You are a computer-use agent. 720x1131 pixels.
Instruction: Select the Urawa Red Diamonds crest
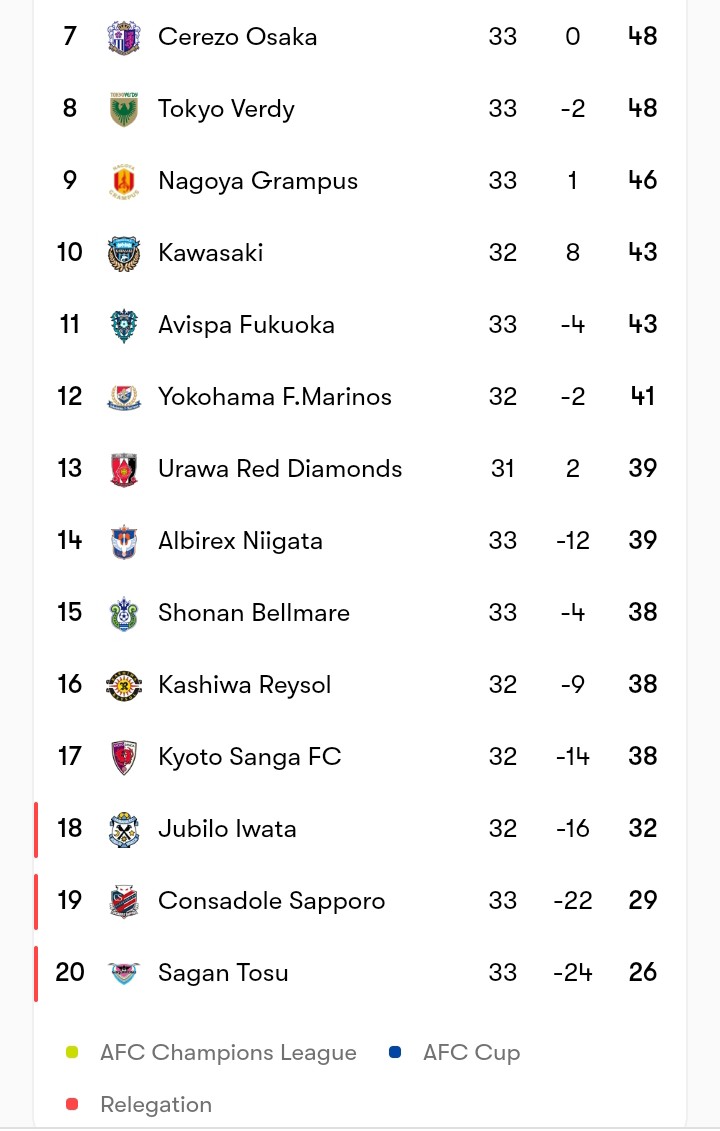124,470
